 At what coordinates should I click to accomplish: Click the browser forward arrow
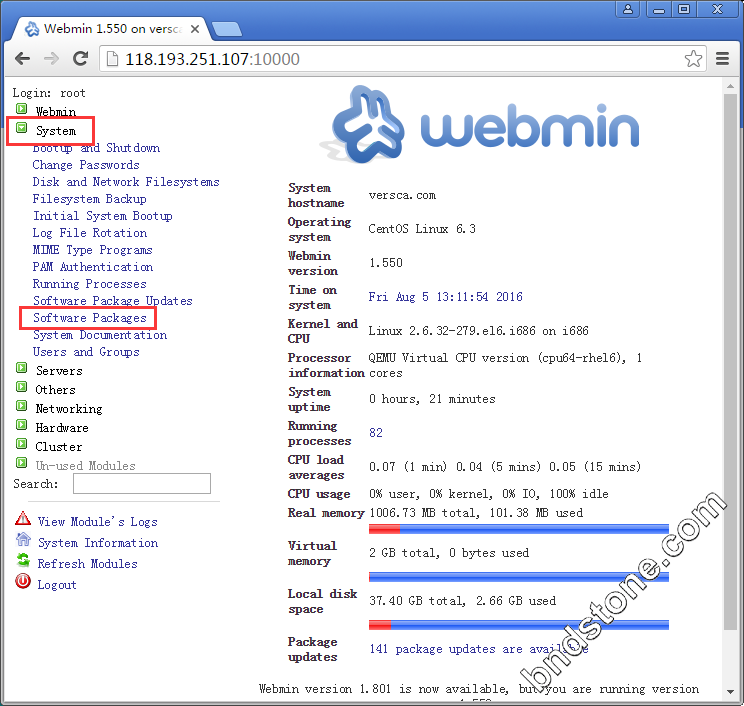click(x=51, y=59)
